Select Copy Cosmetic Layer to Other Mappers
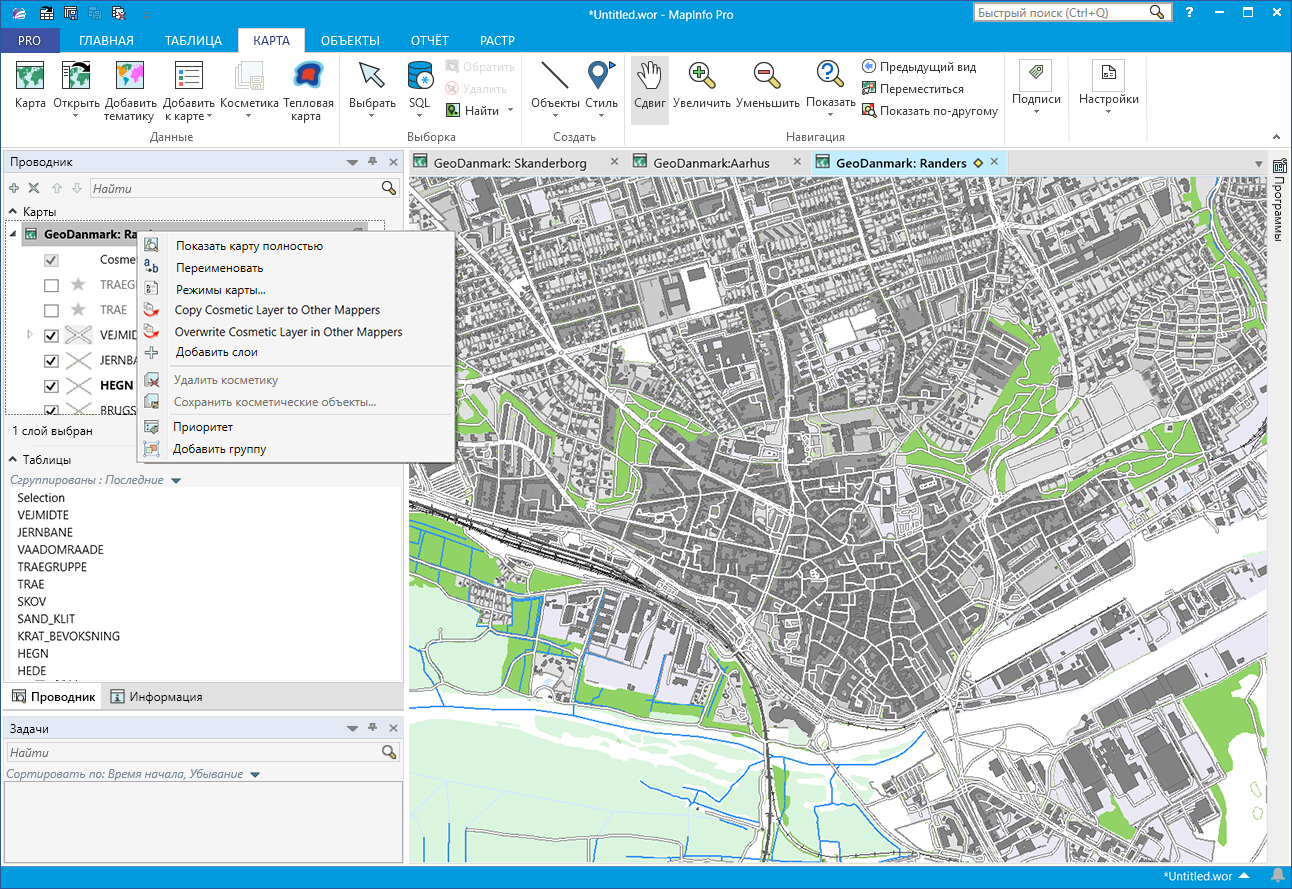This screenshot has width=1292, height=889. point(277,310)
